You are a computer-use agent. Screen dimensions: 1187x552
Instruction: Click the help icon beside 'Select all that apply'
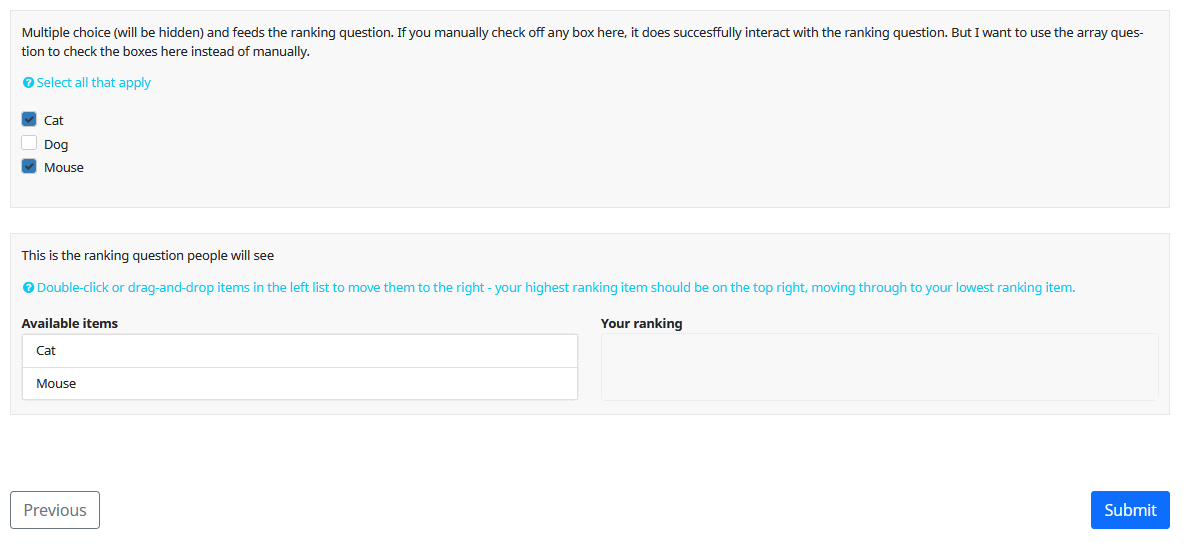[x=28, y=83]
